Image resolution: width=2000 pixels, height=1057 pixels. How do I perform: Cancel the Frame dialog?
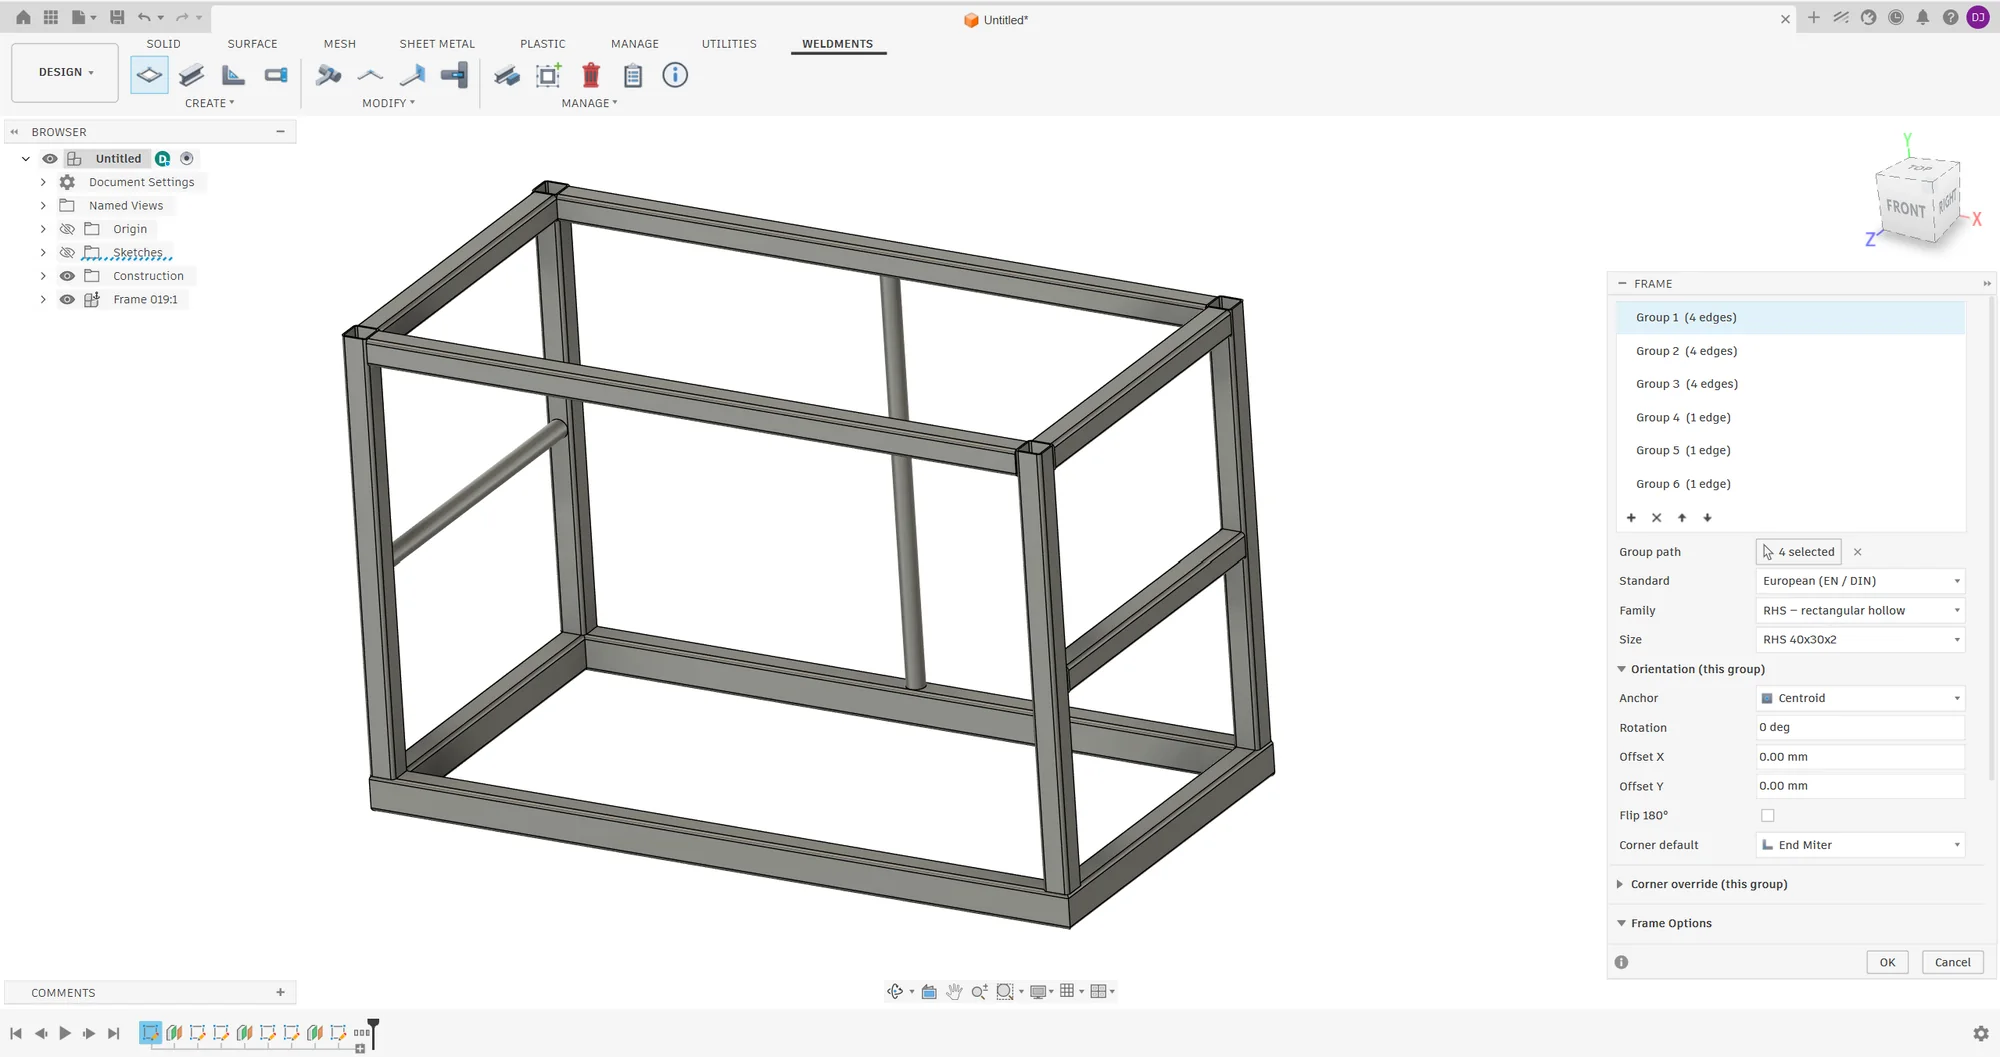pyautogui.click(x=1952, y=962)
